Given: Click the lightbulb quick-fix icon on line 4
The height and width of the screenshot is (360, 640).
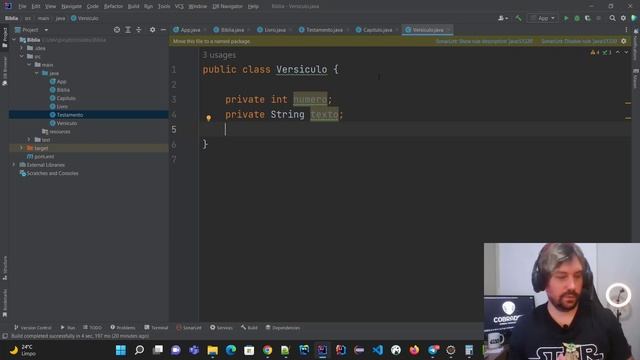Looking at the screenshot, I should pyautogui.click(x=209, y=118).
